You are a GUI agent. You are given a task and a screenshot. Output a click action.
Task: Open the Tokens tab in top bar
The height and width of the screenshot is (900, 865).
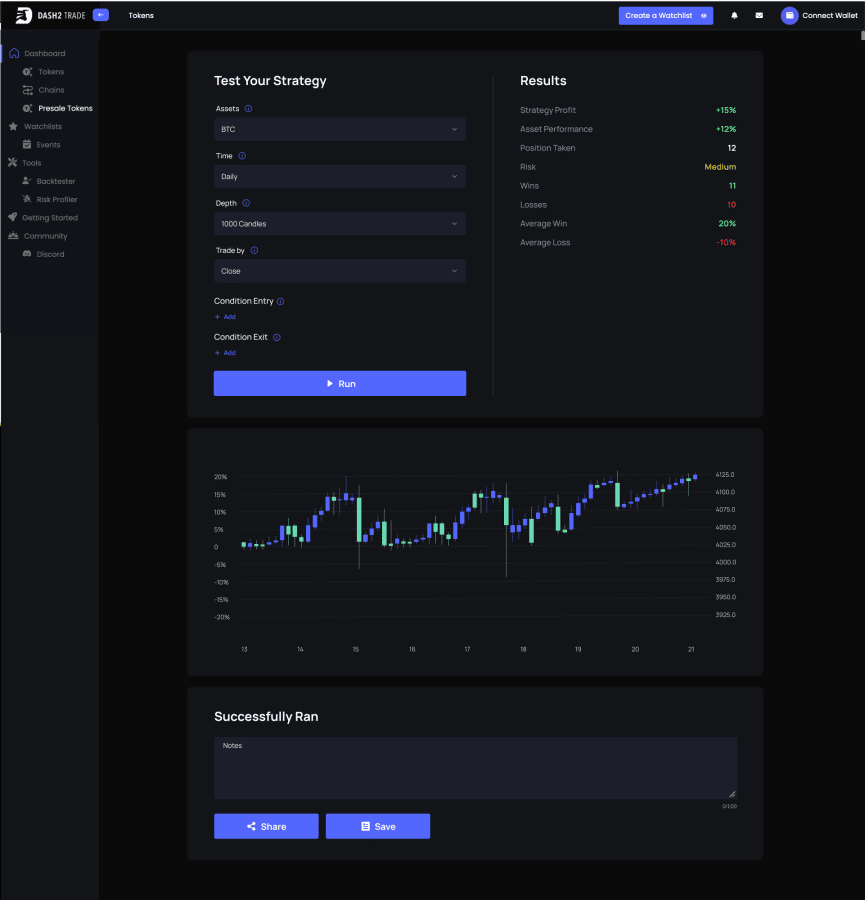tap(141, 15)
